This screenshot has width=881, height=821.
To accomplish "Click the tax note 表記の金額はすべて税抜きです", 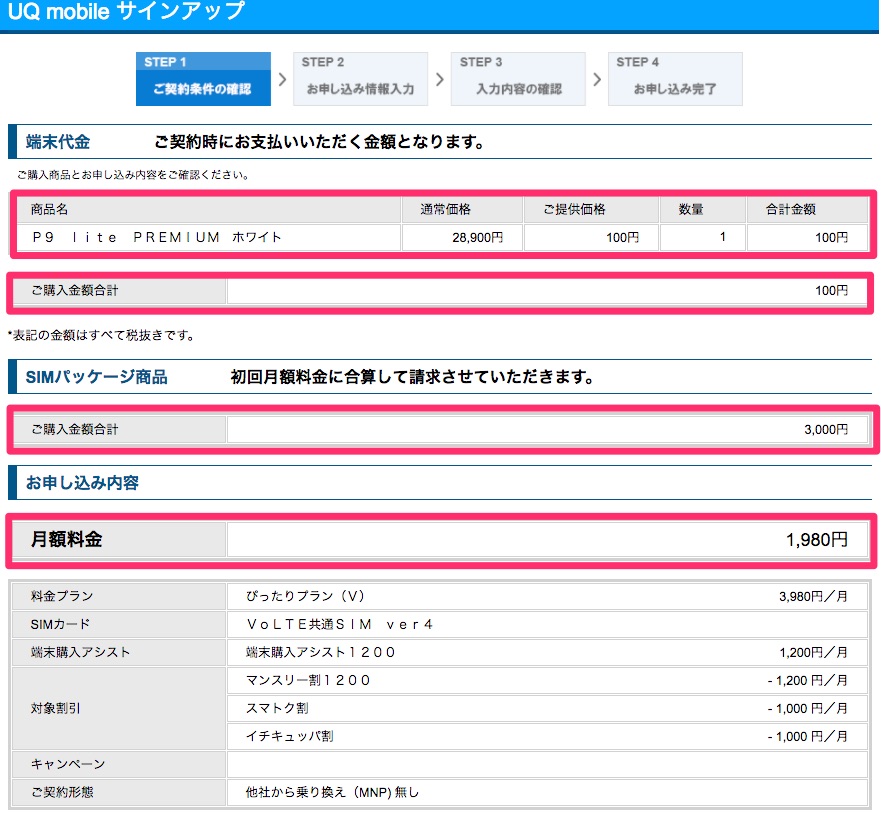I will click(x=101, y=335).
